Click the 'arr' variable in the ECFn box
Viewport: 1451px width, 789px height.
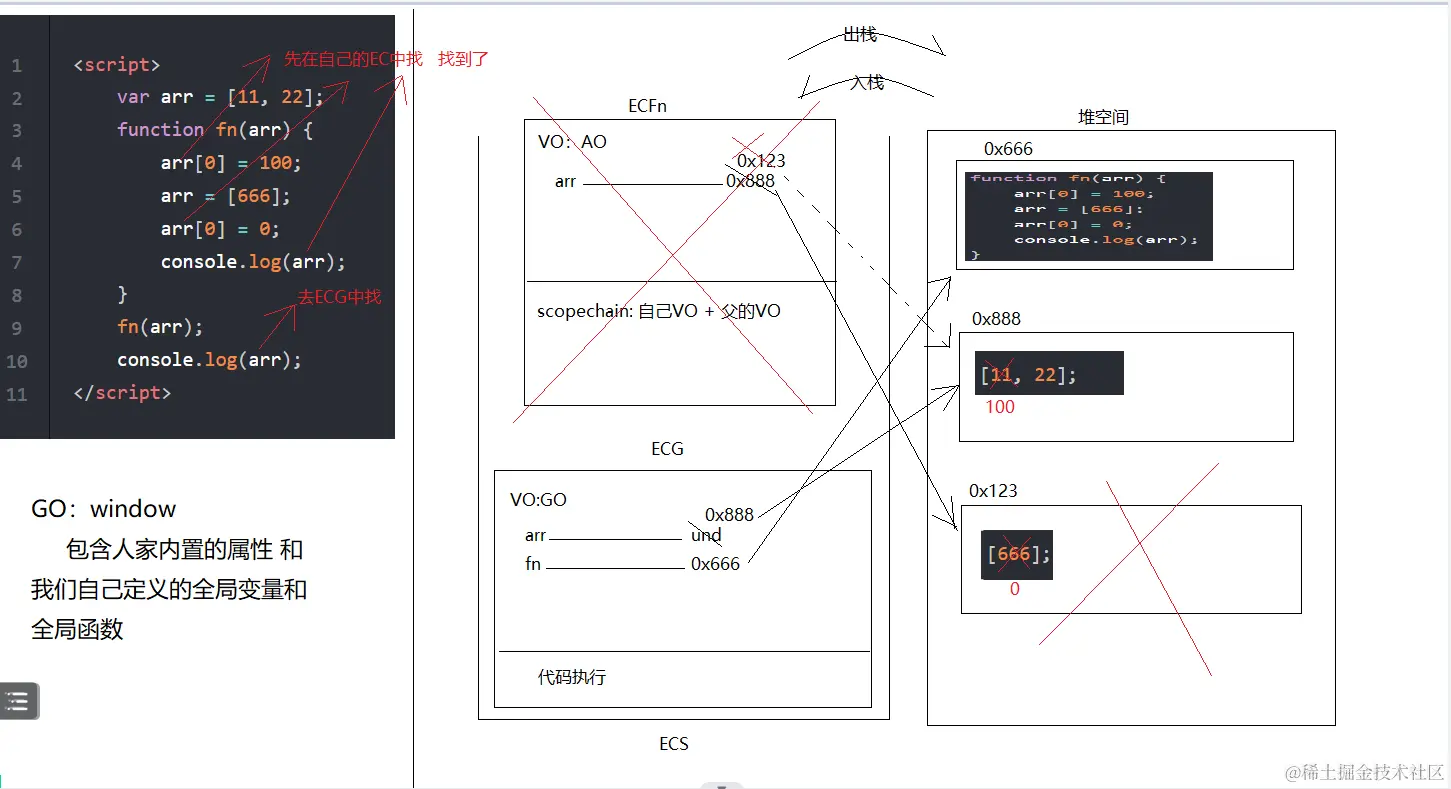(565, 181)
